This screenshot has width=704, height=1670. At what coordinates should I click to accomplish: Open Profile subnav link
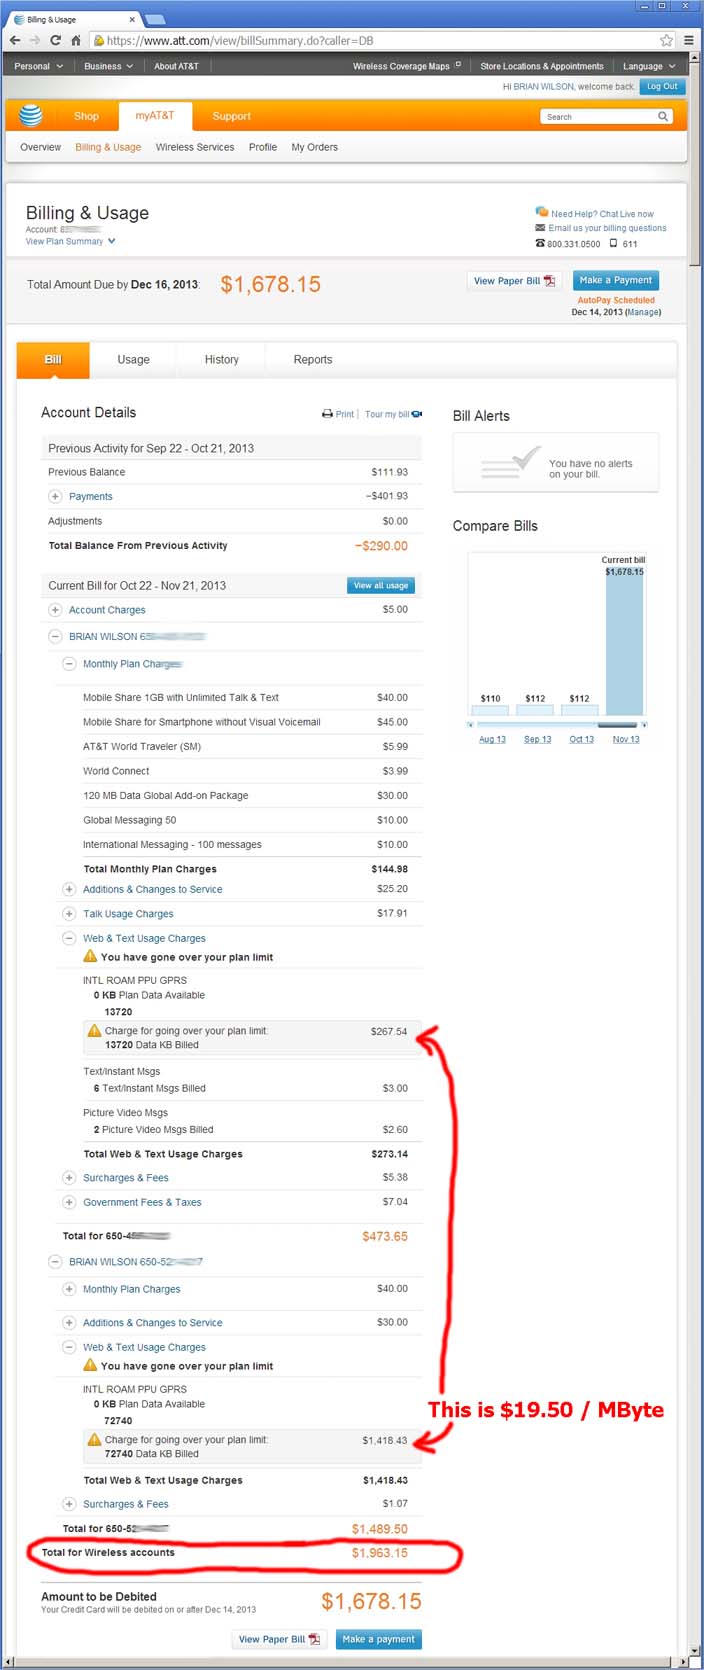click(x=263, y=147)
